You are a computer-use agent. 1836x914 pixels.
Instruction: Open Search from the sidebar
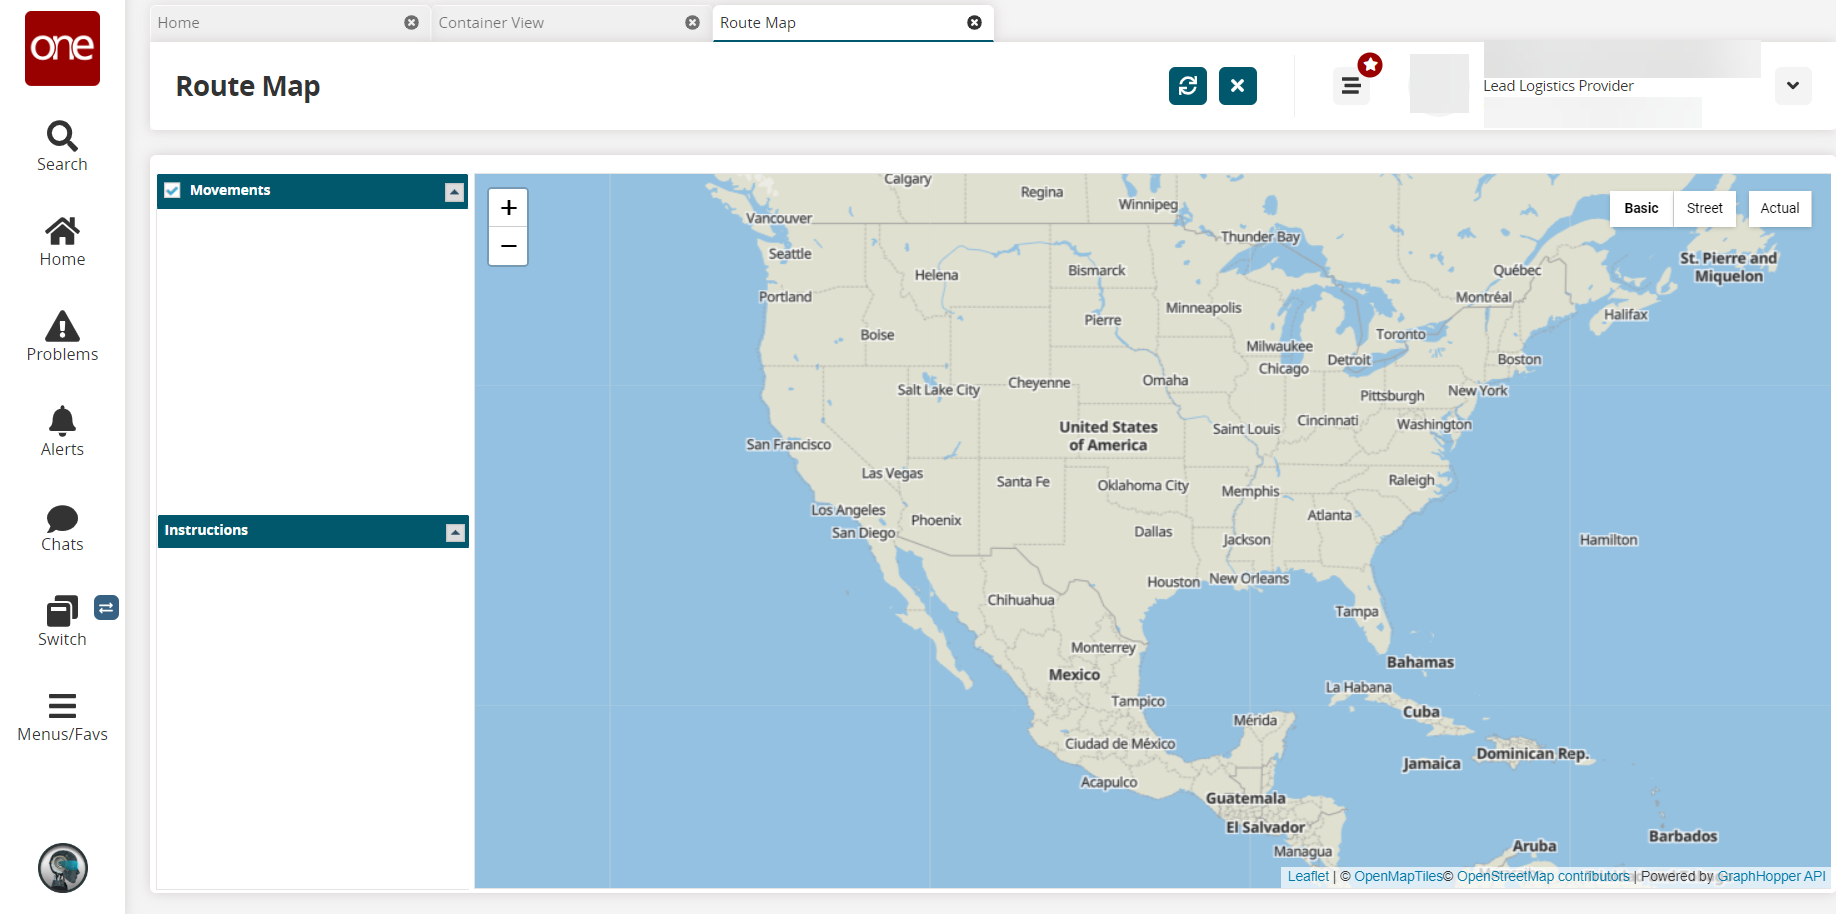coord(62,146)
